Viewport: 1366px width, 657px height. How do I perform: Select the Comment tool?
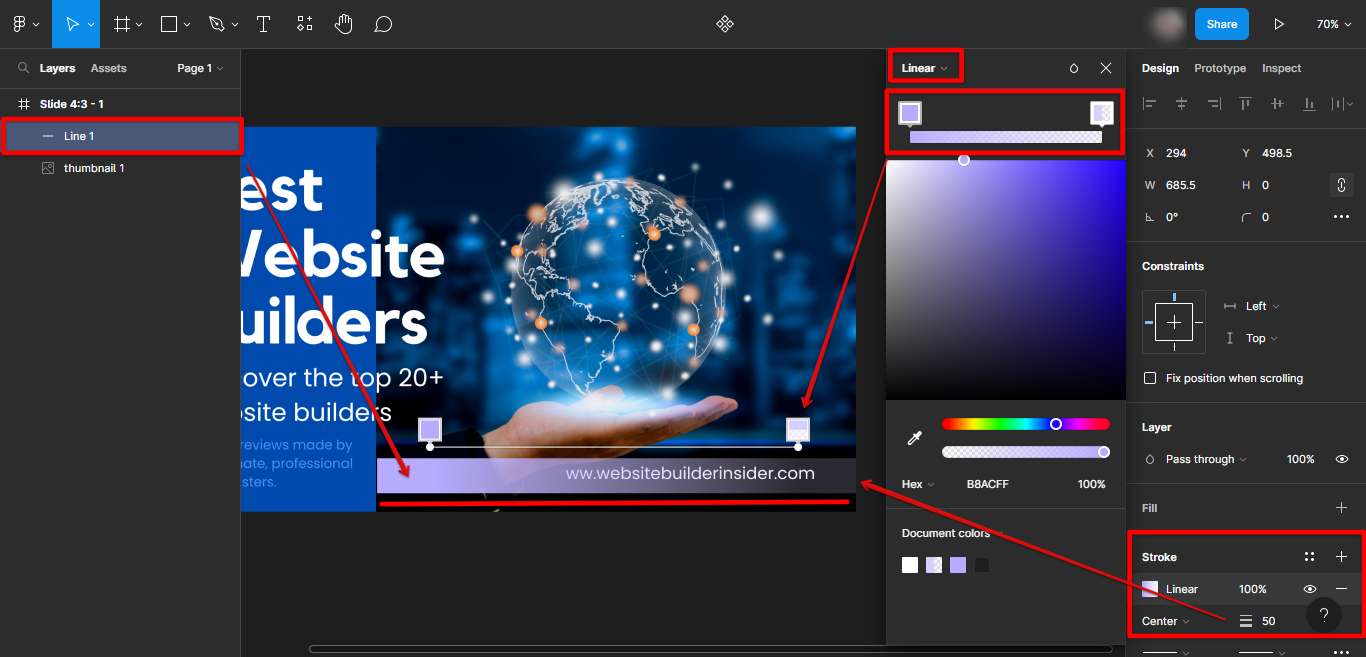(382, 24)
